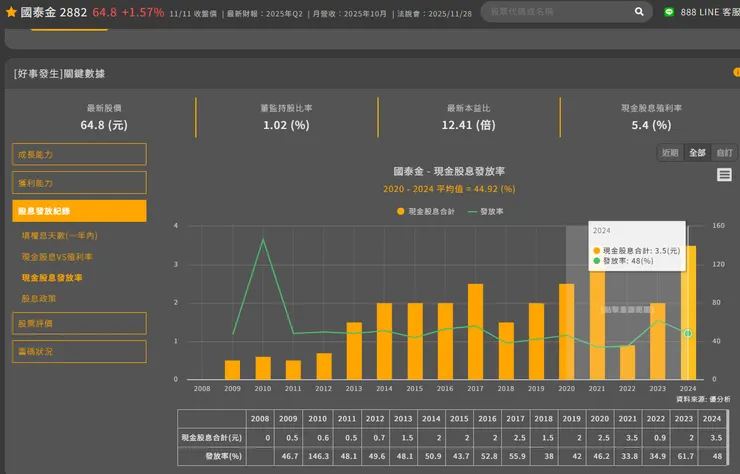This screenshot has height=474, width=740.
Task: Click the chart title 國泰金 - 現金股息發放率
Action: pos(449,171)
